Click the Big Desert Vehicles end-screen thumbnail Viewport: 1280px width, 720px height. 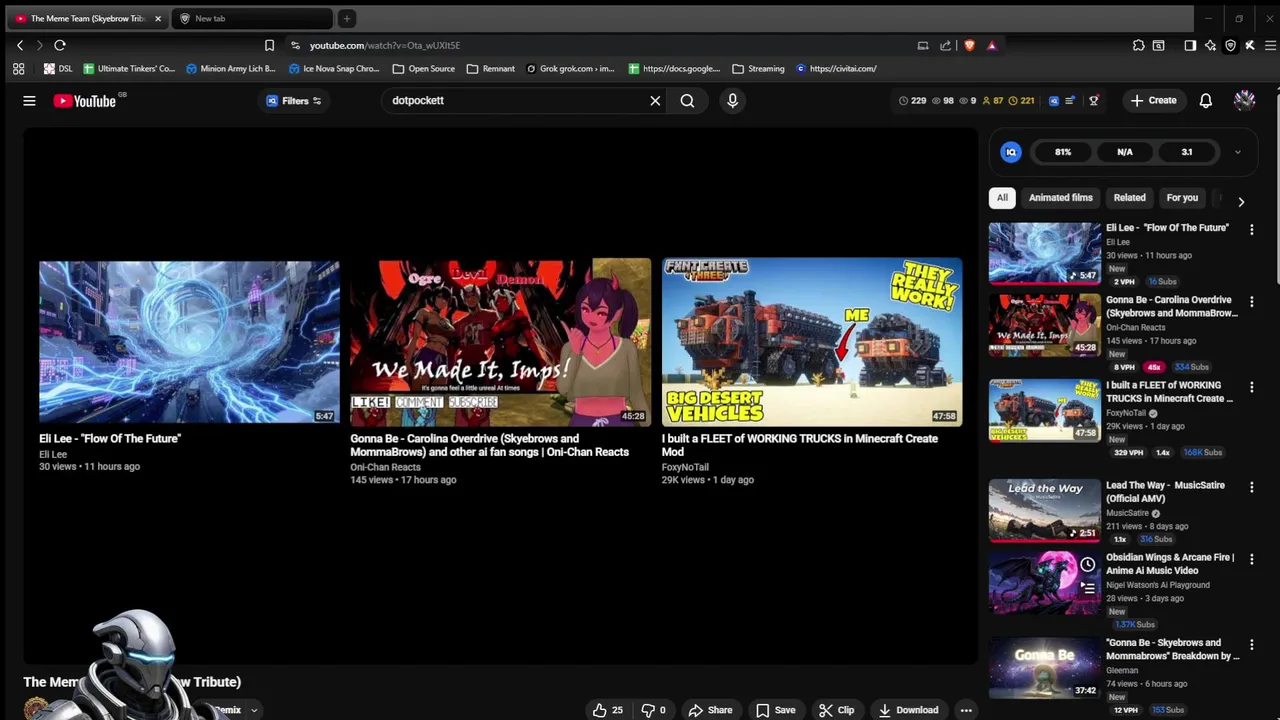[812, 342]
